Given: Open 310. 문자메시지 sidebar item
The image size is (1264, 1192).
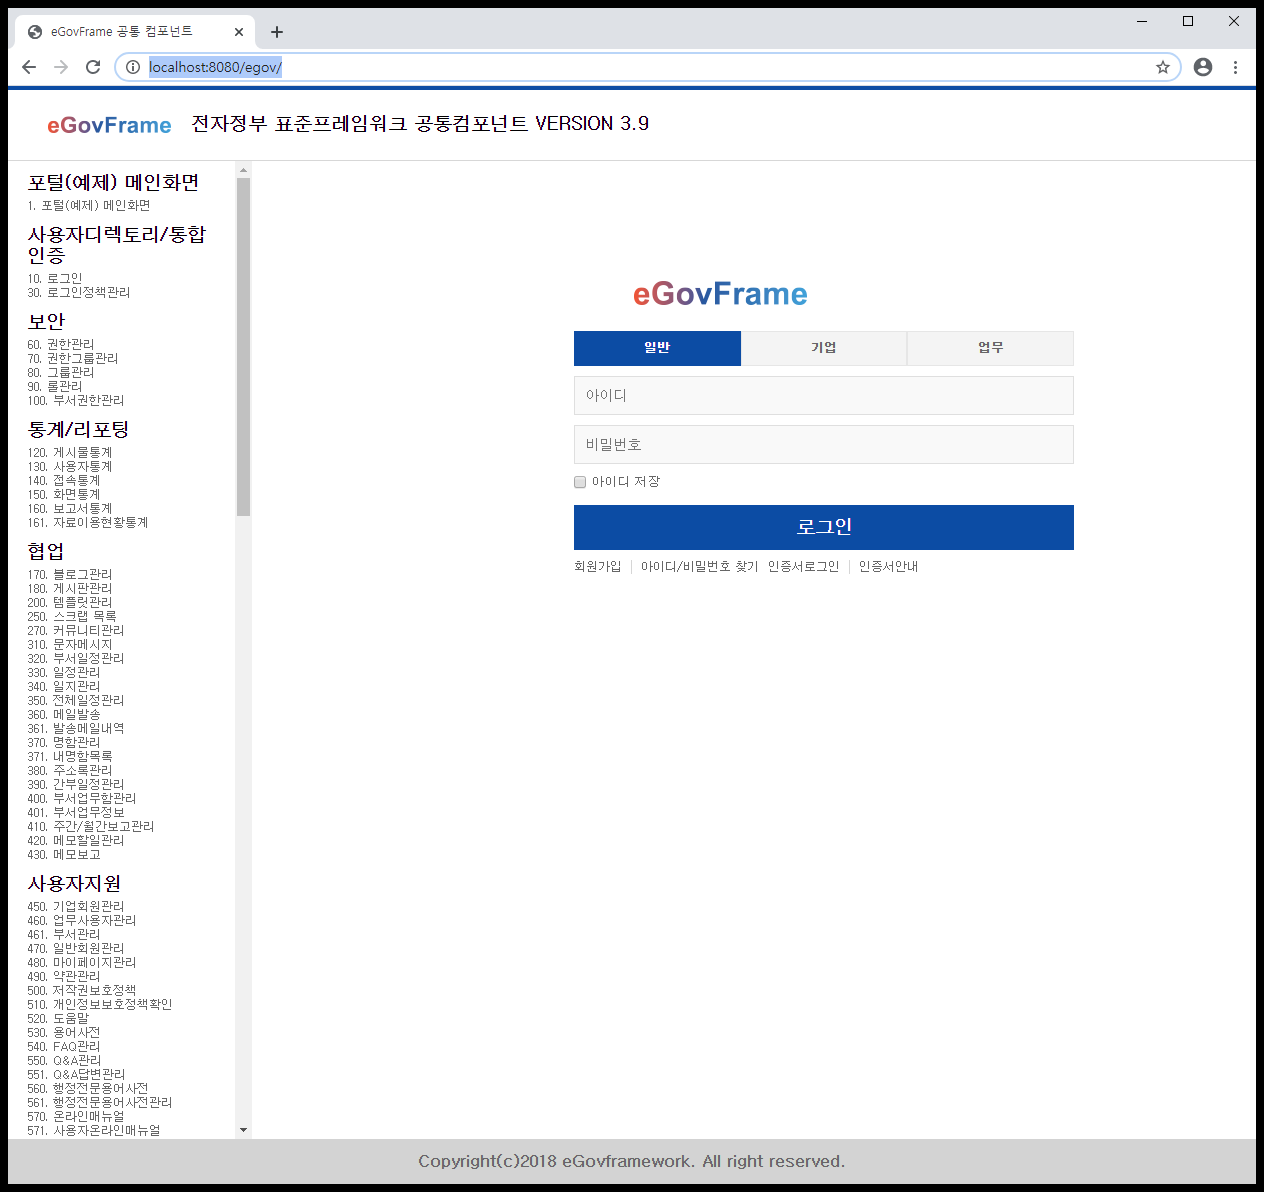Looking at the screenshot, I should click(70, 644).
